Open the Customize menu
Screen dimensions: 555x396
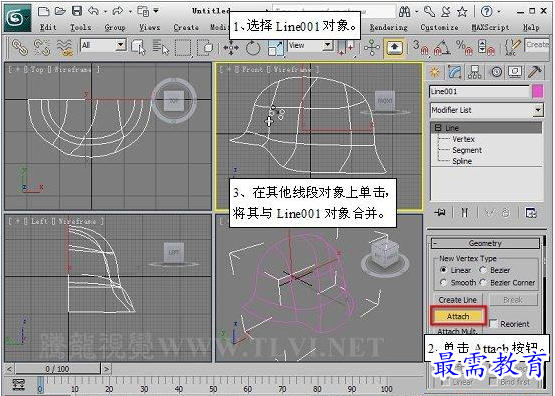(x=439, y=27)
